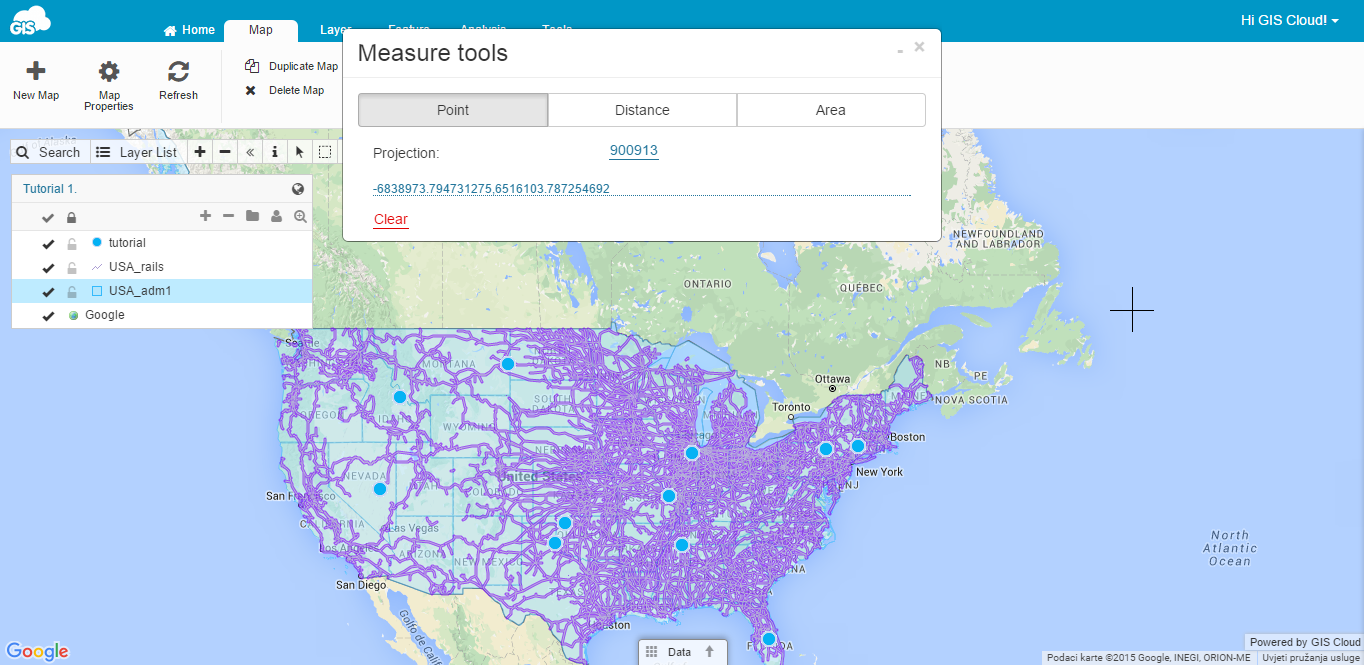Lock all layers via header padlock

click(x=71, y=217)
